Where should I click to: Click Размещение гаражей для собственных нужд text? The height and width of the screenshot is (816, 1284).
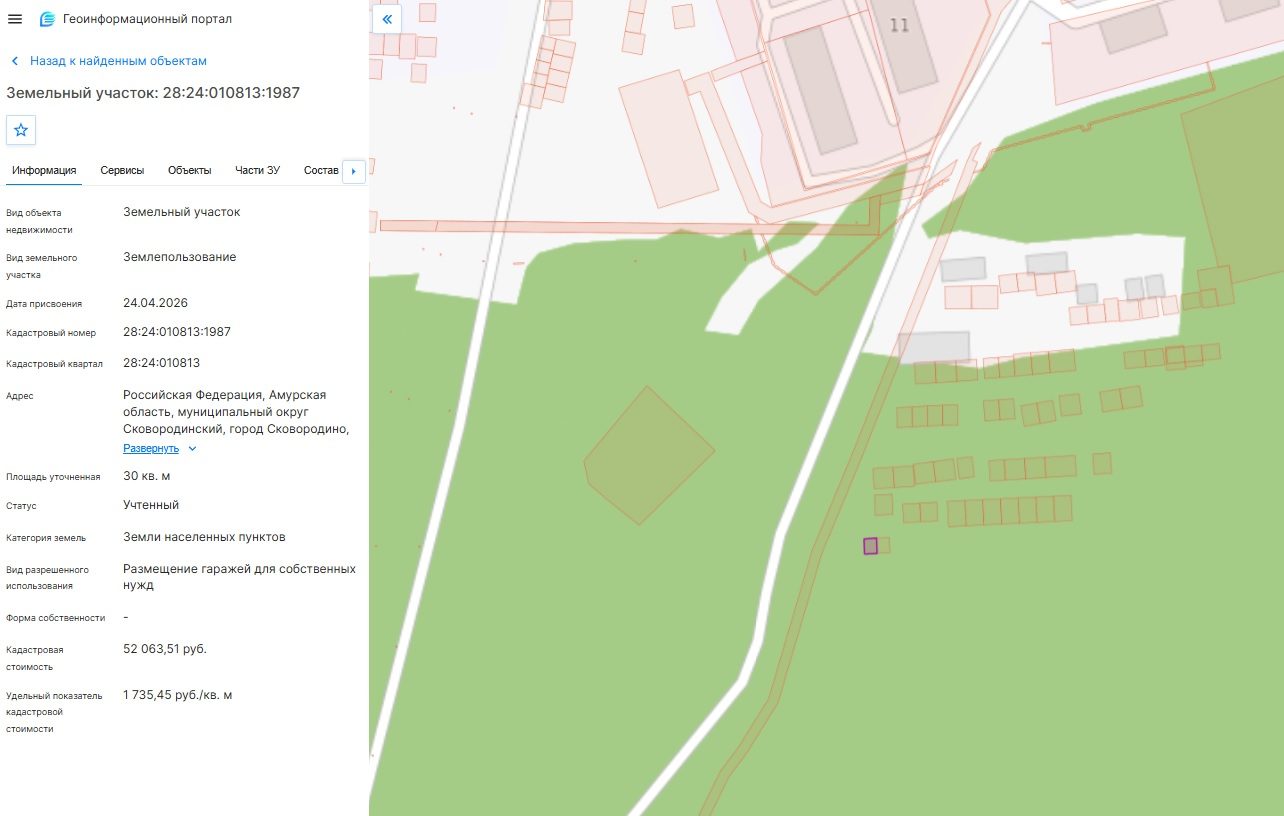coord(240,577)
